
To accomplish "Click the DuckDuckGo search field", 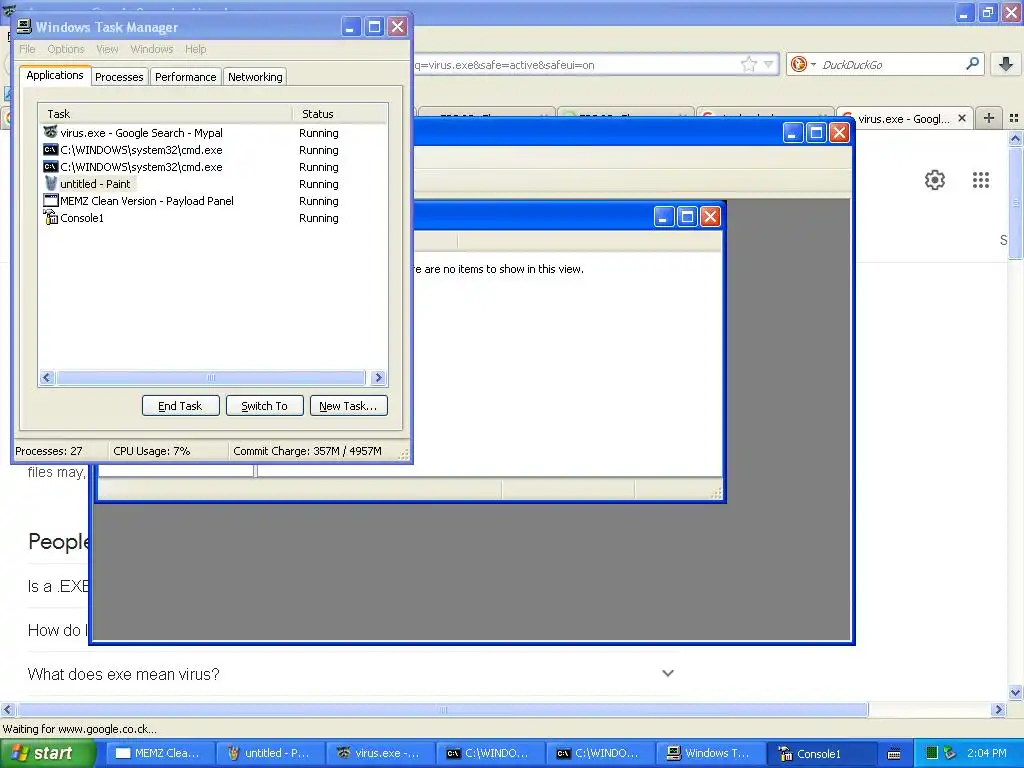I will click(891, 65).
